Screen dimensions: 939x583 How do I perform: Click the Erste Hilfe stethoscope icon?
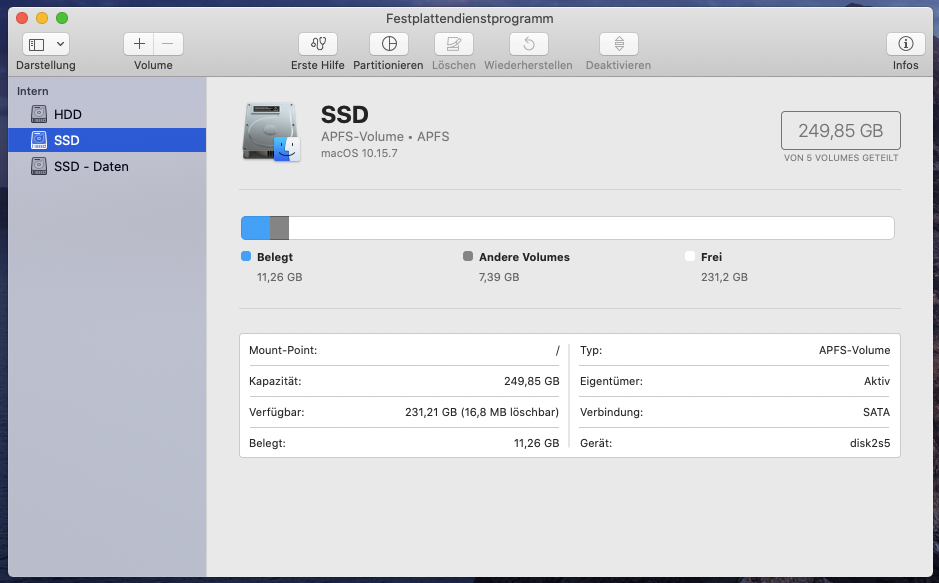(x=318, y=44)
